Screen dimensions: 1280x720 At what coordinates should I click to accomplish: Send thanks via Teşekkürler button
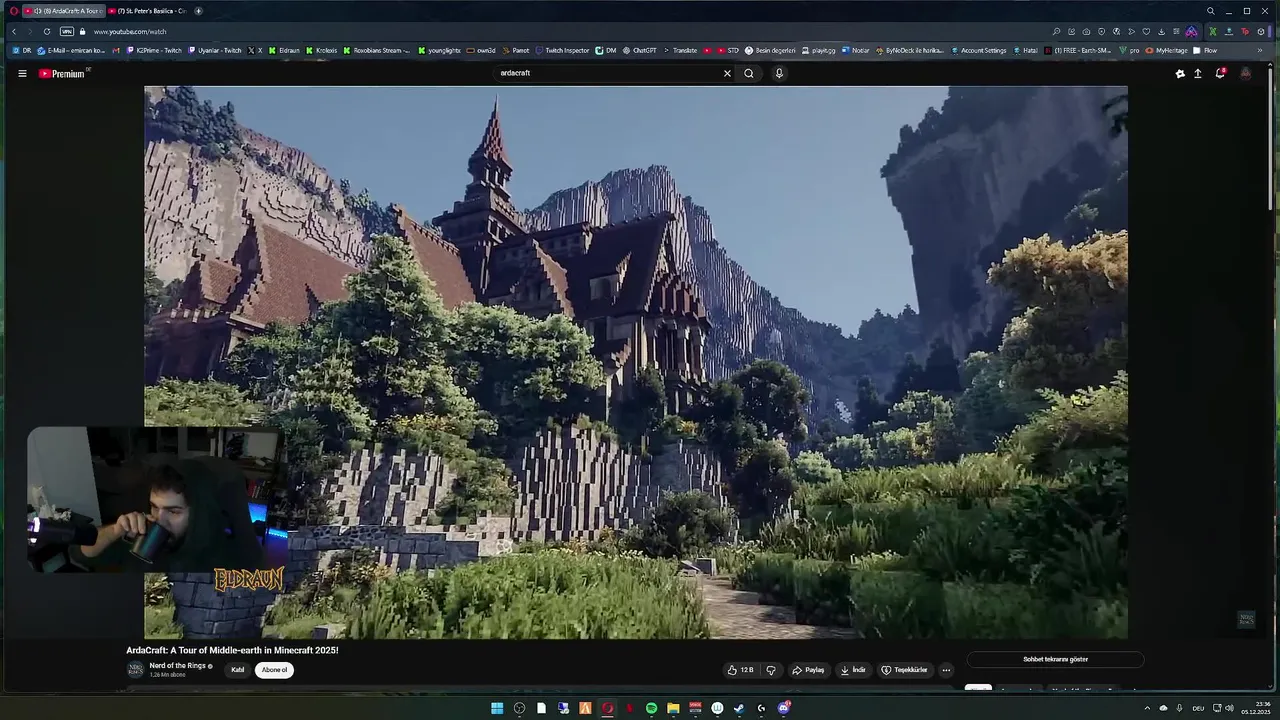point(904,670)
